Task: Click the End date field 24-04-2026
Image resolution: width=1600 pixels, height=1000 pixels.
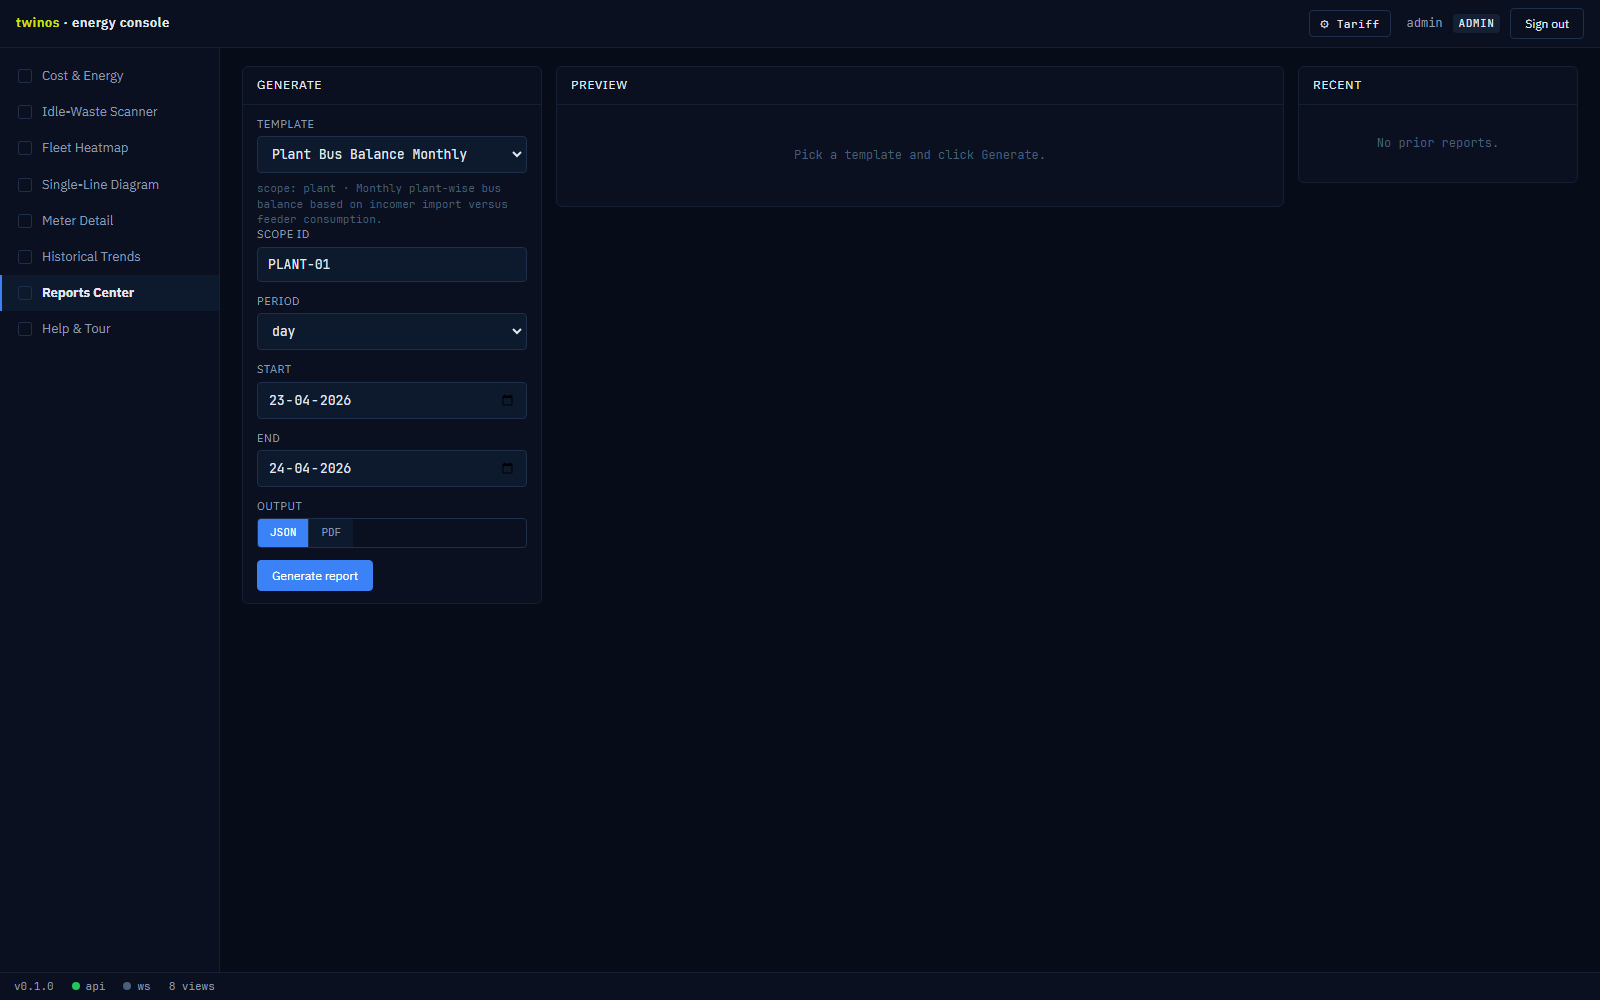Action: (x=392, y=468)
